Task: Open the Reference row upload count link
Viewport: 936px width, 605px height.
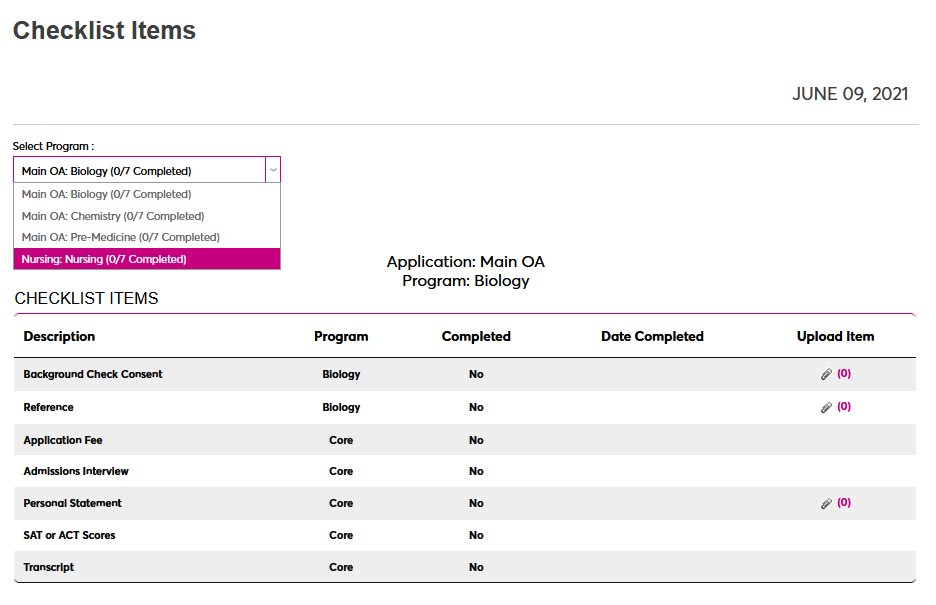Action: point(844,407)
